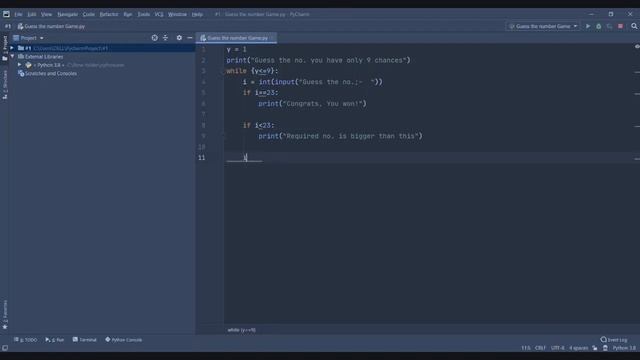Open the TODO tool window

coord(25,340)
